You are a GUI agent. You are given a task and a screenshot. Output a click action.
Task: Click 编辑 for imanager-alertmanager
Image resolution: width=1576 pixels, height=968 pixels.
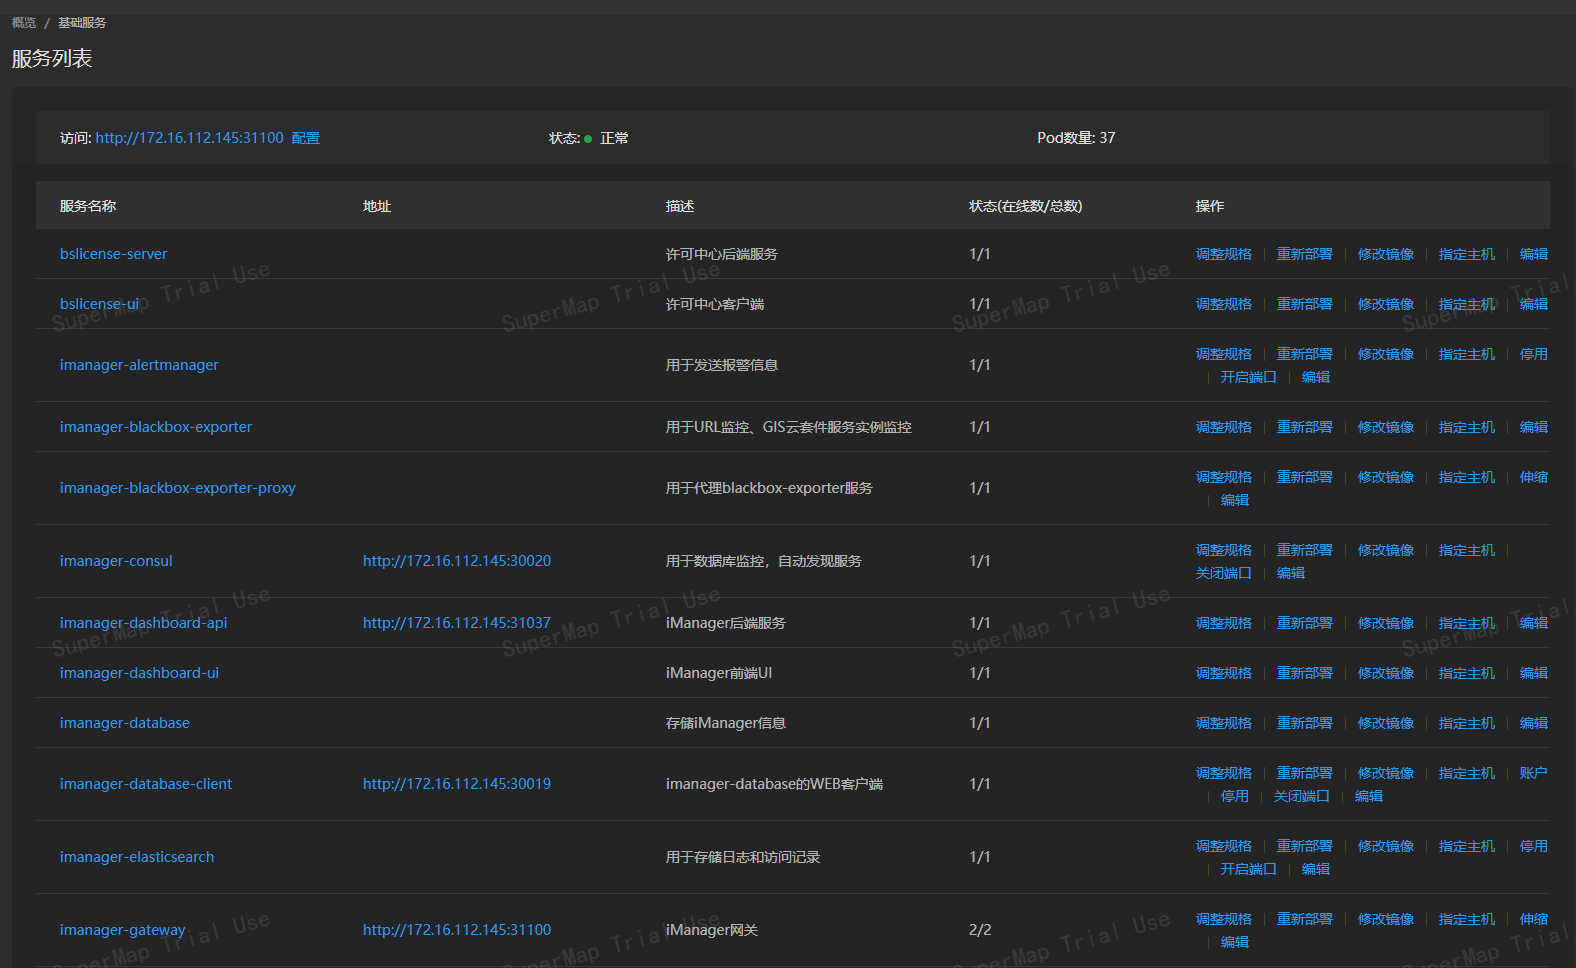(1316, 377)
